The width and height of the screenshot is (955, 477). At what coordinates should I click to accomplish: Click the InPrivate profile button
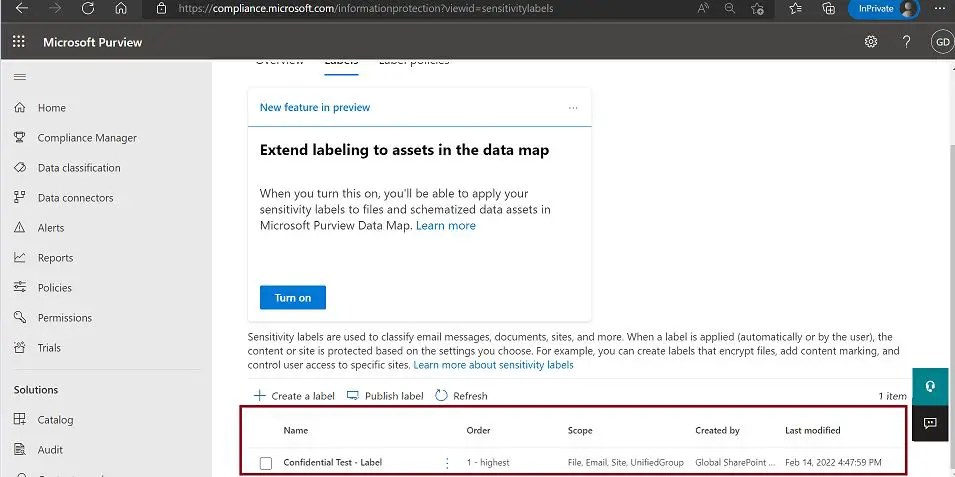(883, 9)
